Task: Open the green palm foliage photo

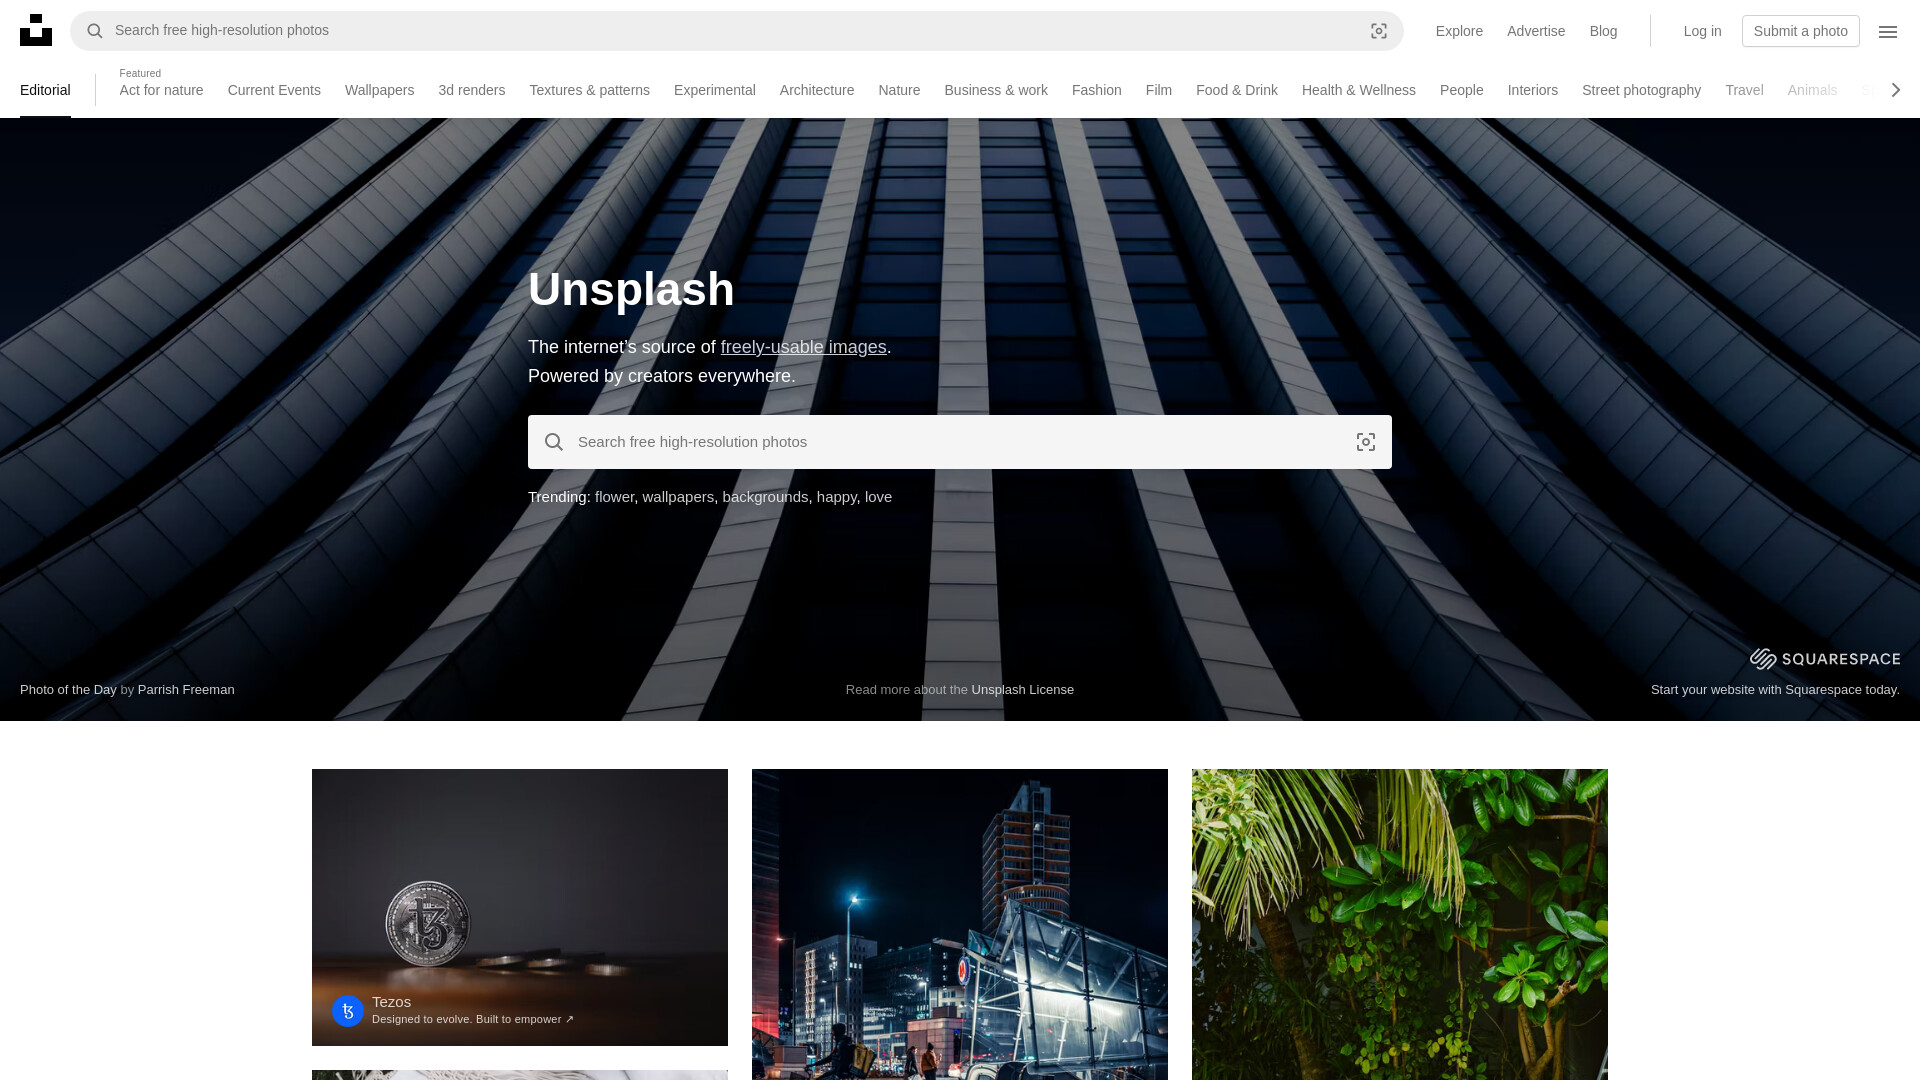Action: (x=1400, y=924)
